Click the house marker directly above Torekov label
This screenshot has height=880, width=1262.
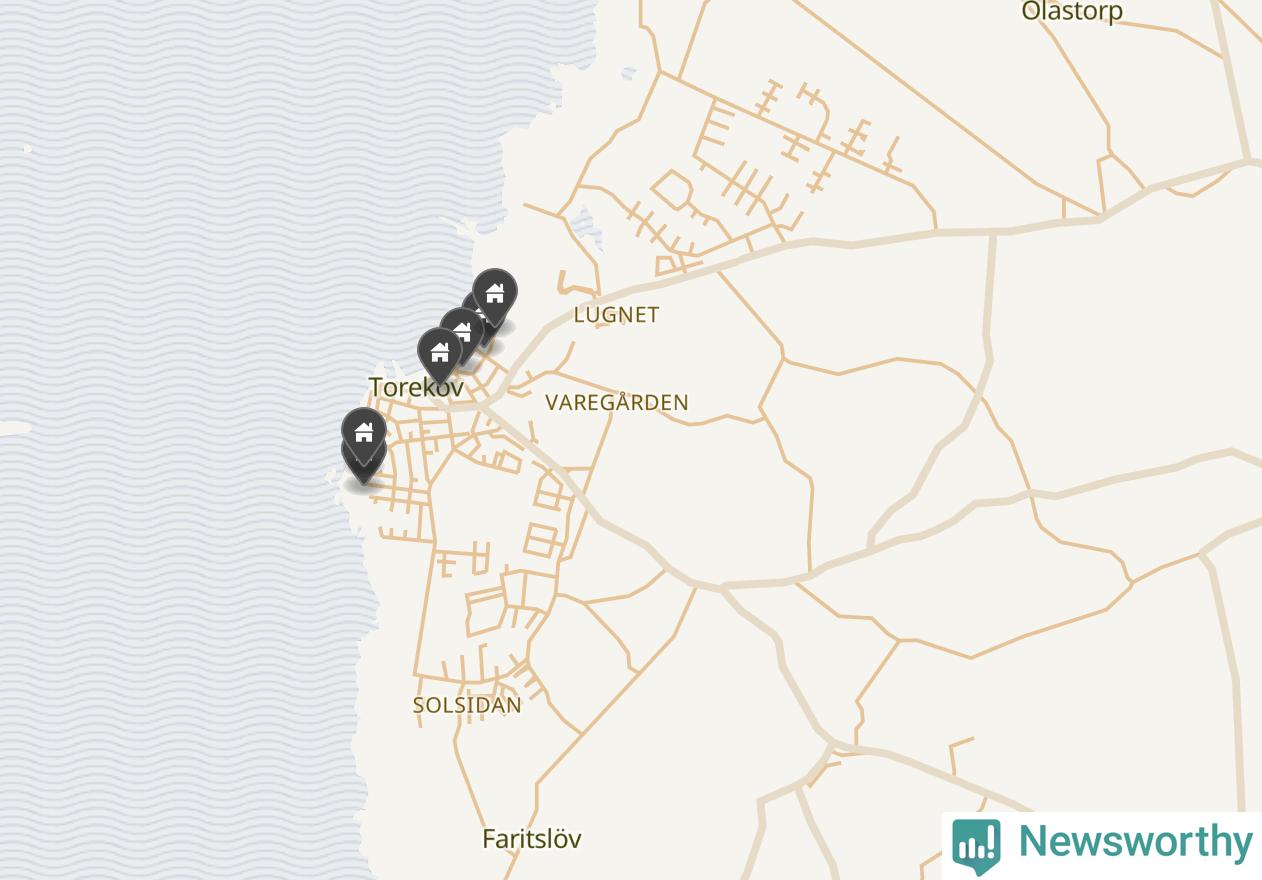pyautogui.click(x=439, y=353)
